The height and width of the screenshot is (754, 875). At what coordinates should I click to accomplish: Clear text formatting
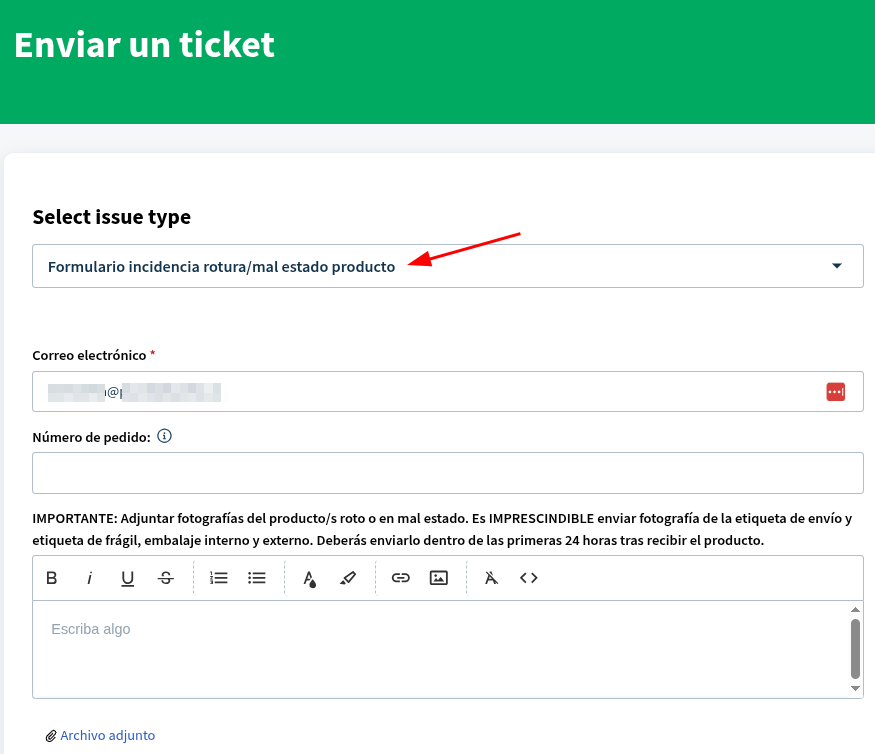491,578
